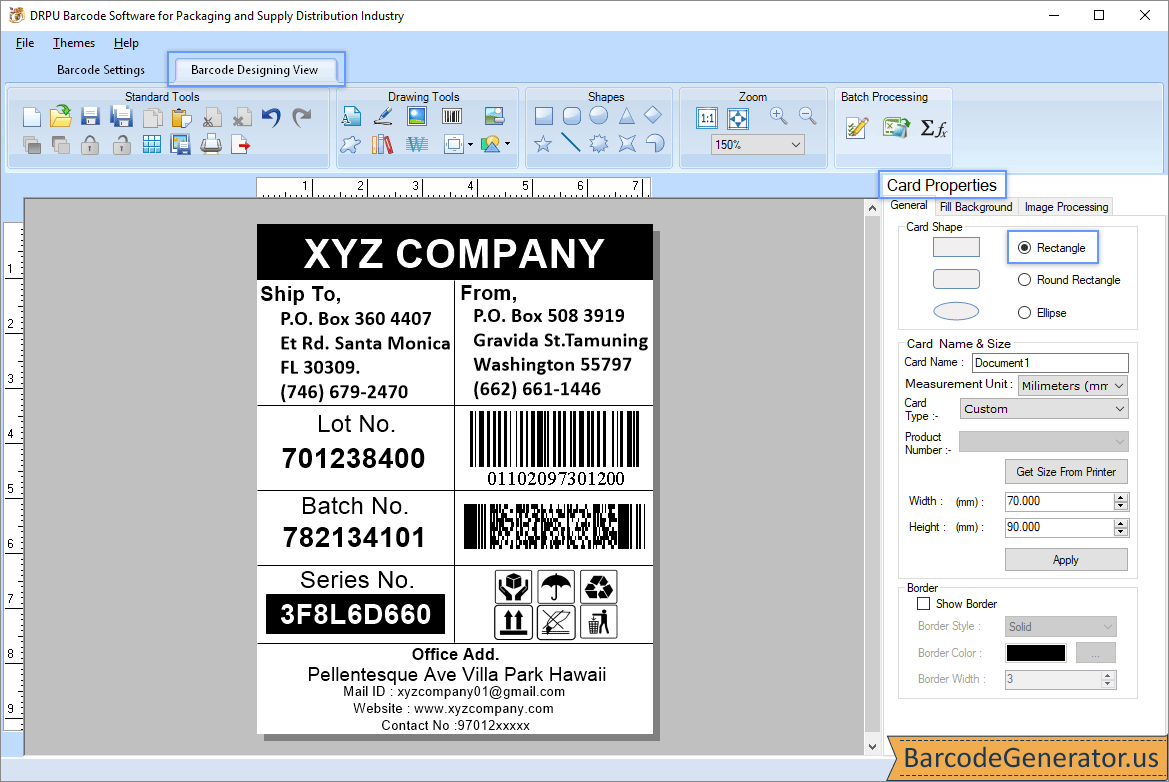This screenshot has width=1169, height=782.
Task: Open the File menu
Action: coord(25,42)
